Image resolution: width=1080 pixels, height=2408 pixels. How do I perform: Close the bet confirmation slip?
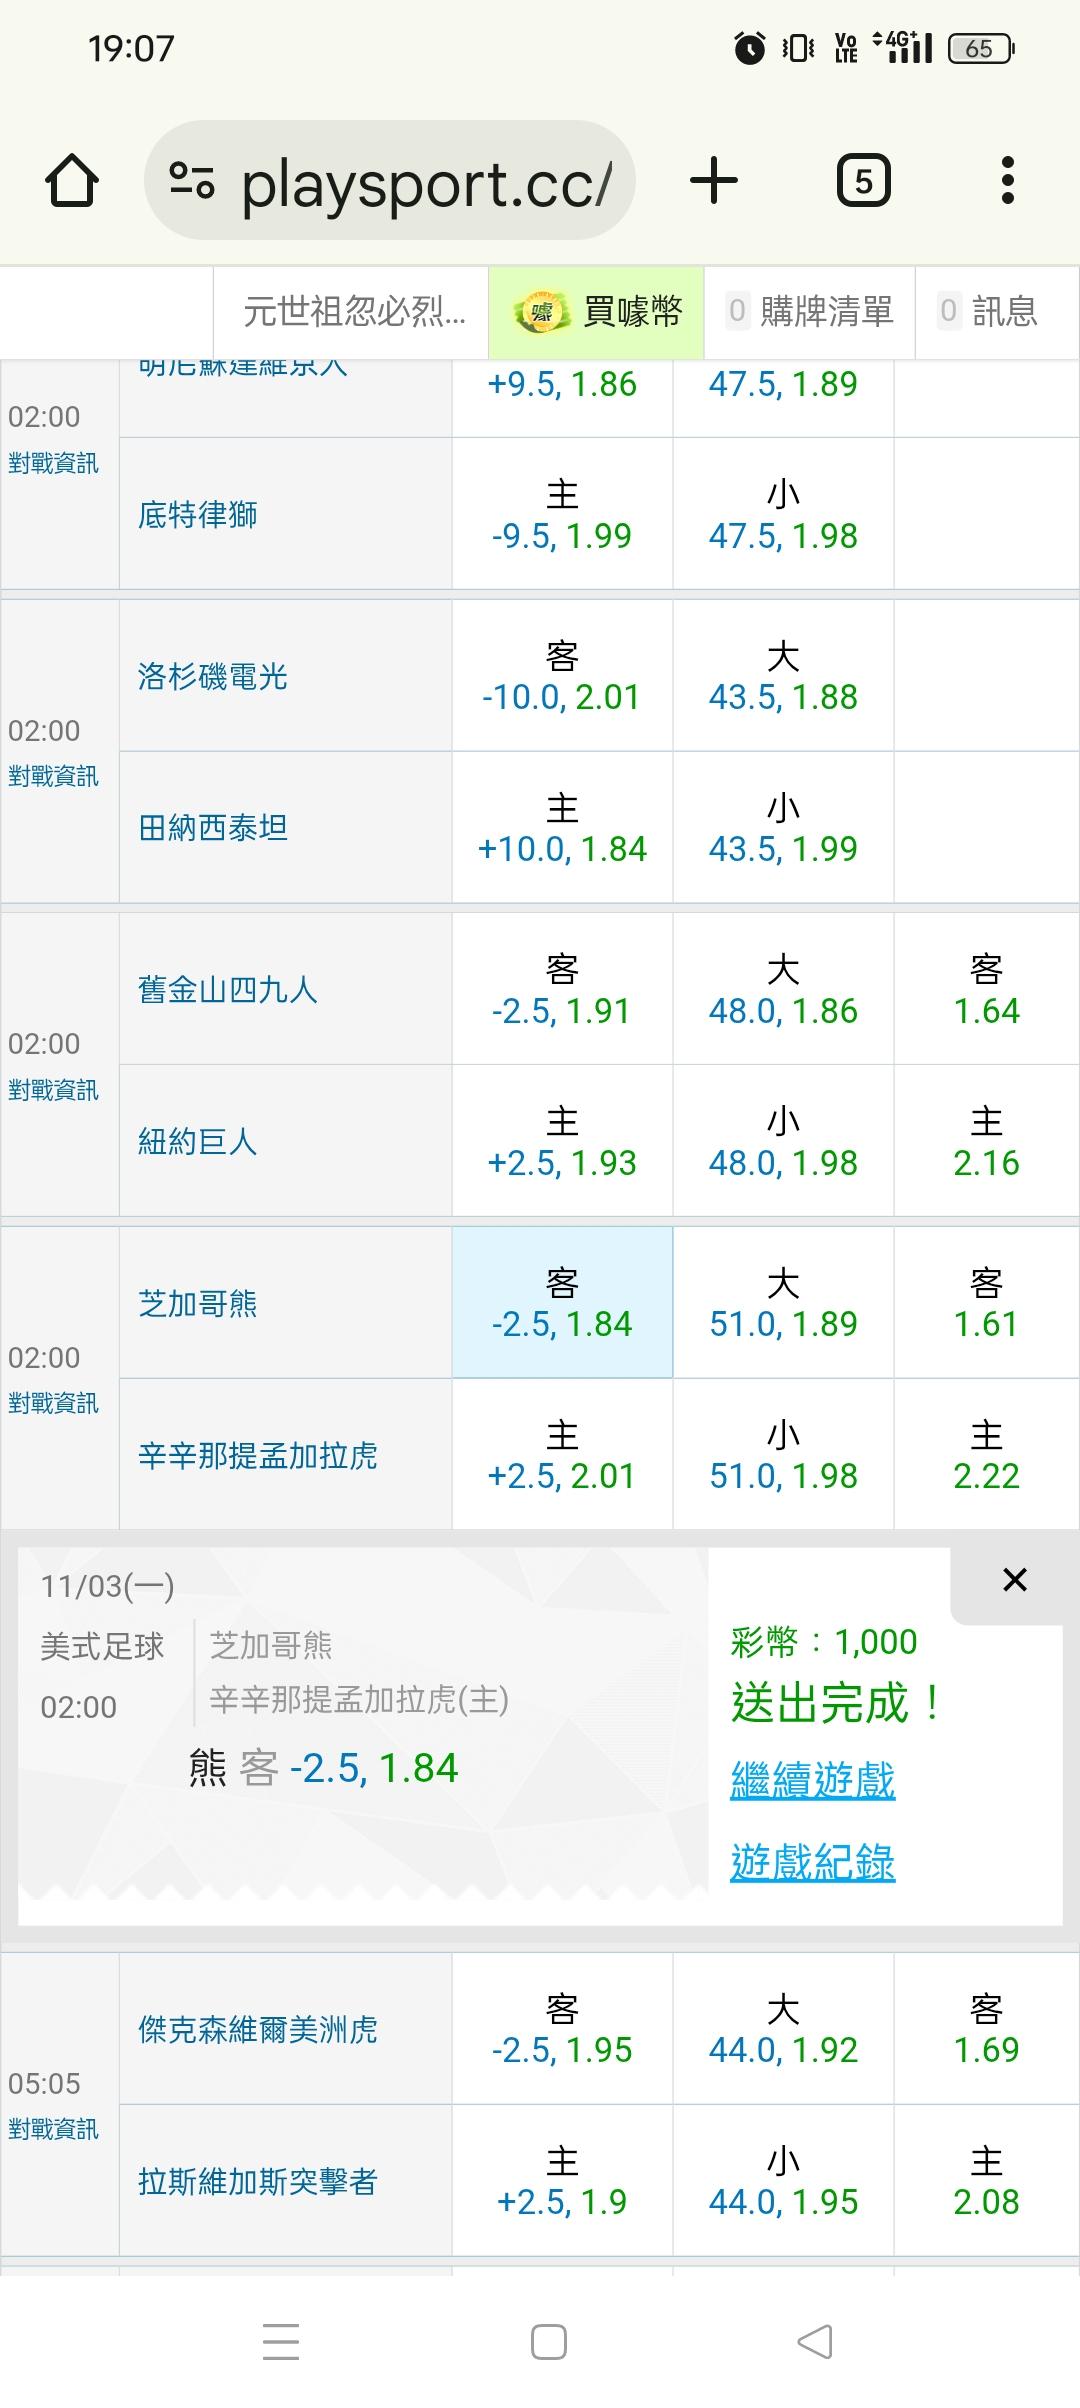click(1014, 1580)
